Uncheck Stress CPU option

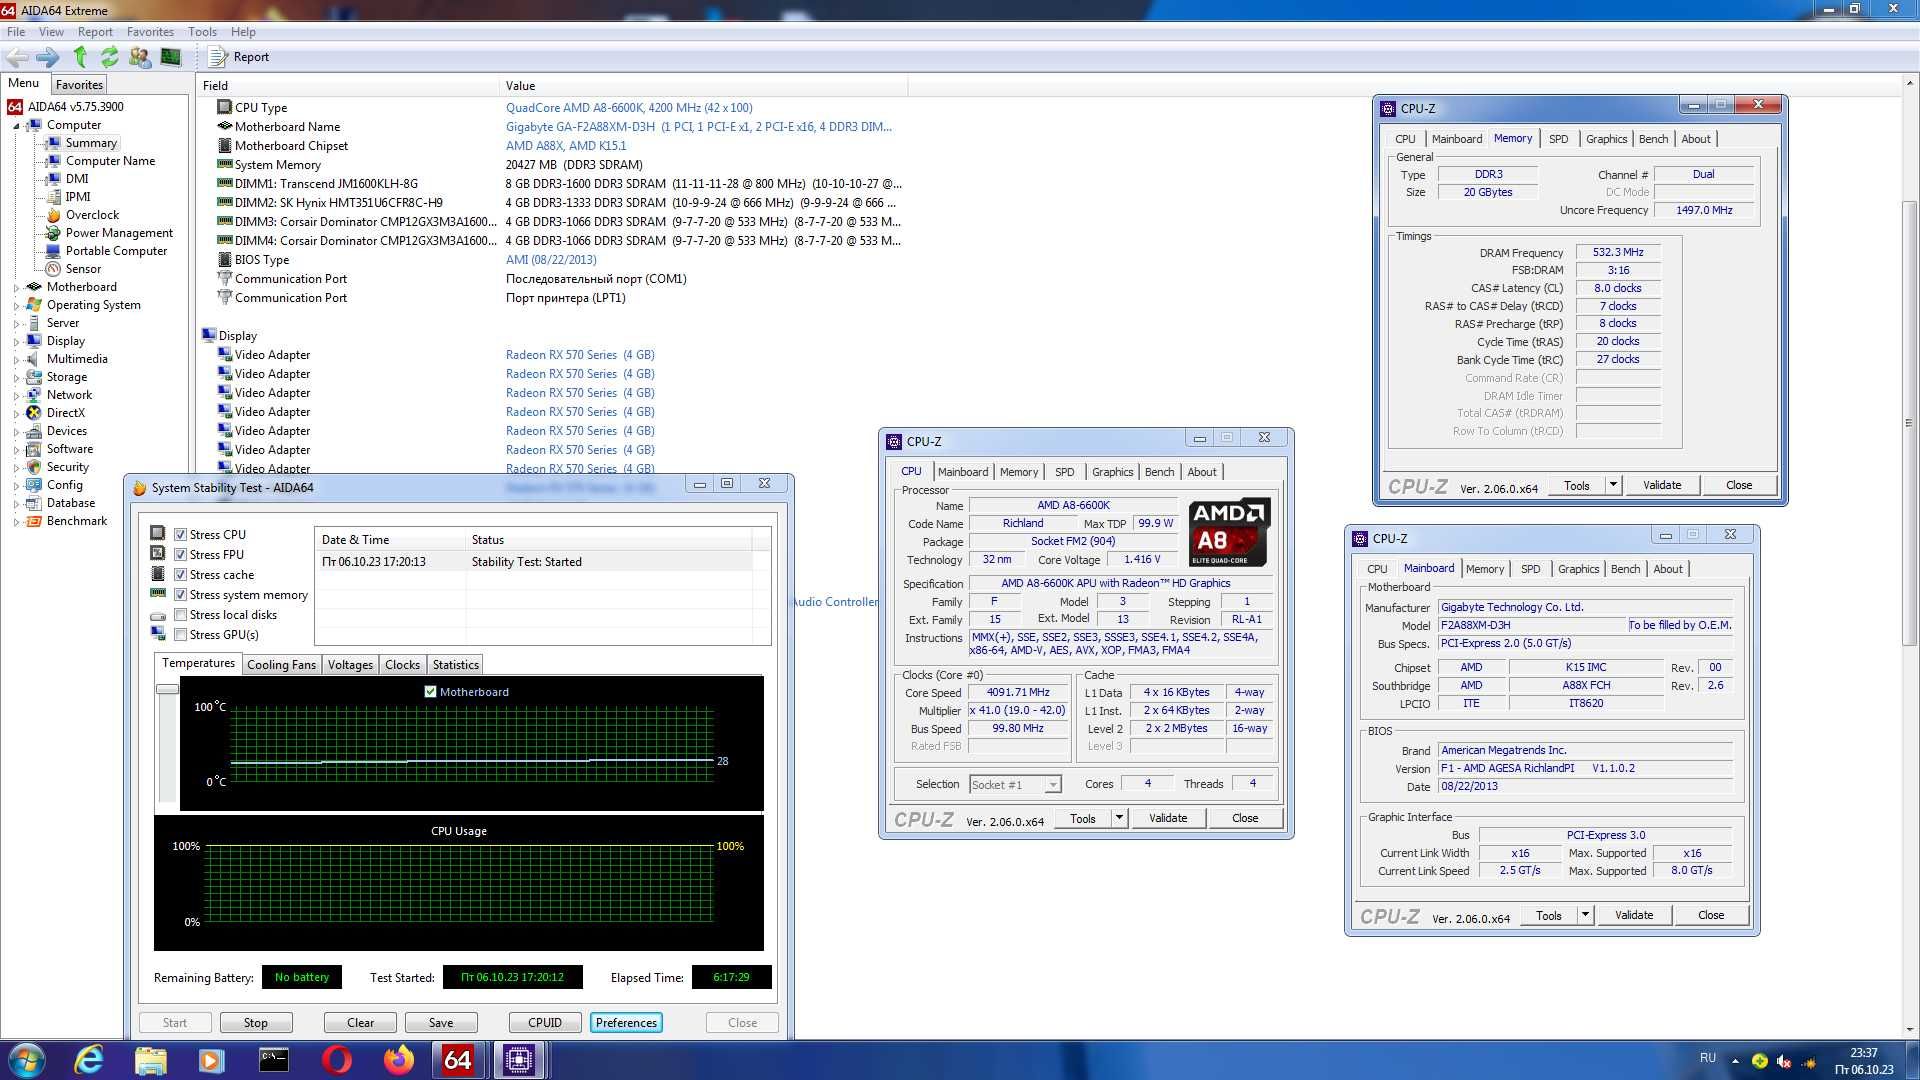pos(181,535)
